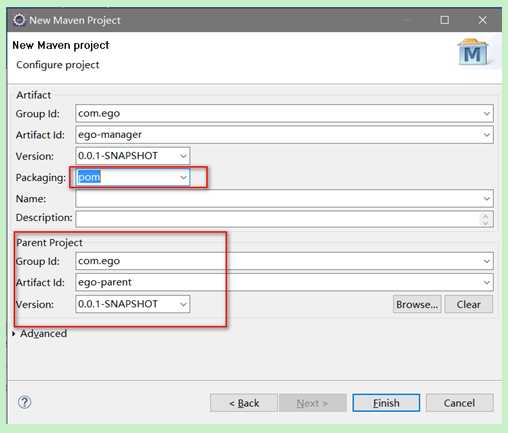Viewport: 508px width, 433px height.
Task: Click the 'Packaging:' label
Action: point(41,178)
